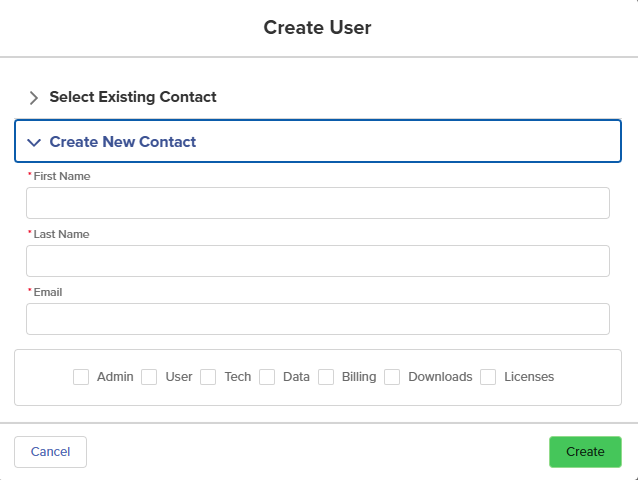Expand the Select Existing Contact chevron
Screen dimensions: 638x480
coord(34,98)
